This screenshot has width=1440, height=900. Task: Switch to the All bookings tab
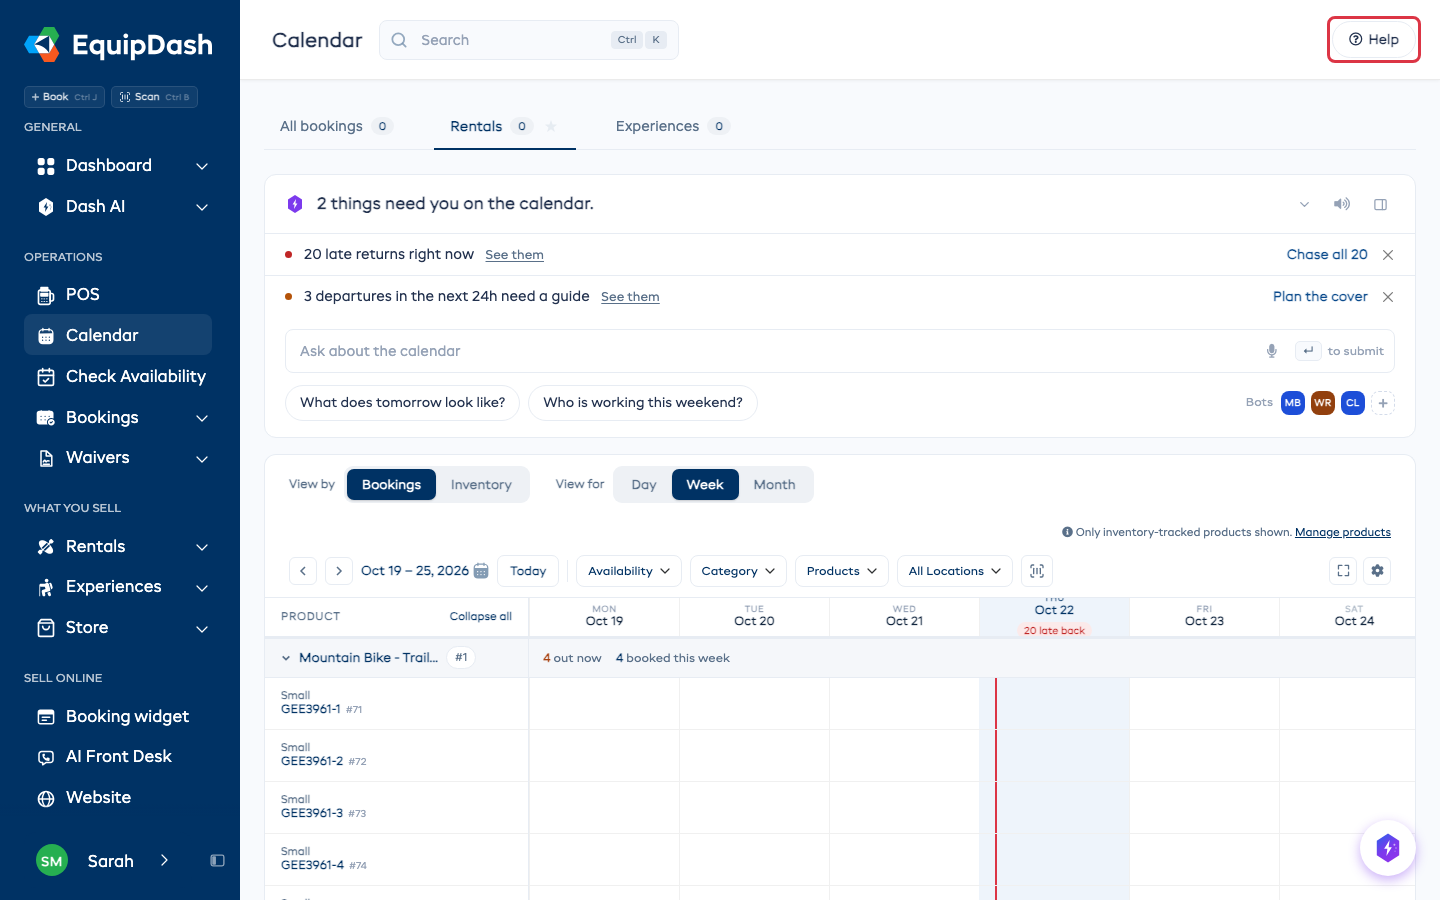pos(336,126)
